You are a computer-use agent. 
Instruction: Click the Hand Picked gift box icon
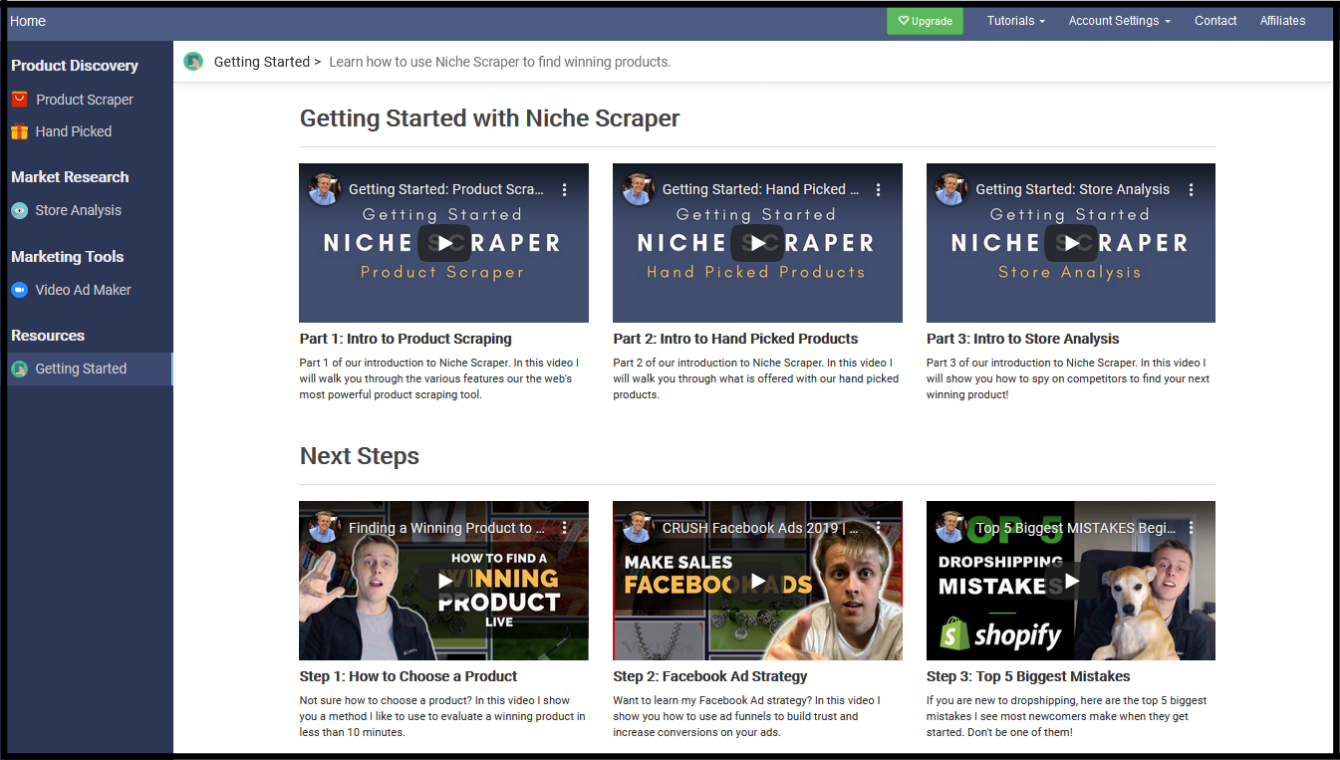19,131
